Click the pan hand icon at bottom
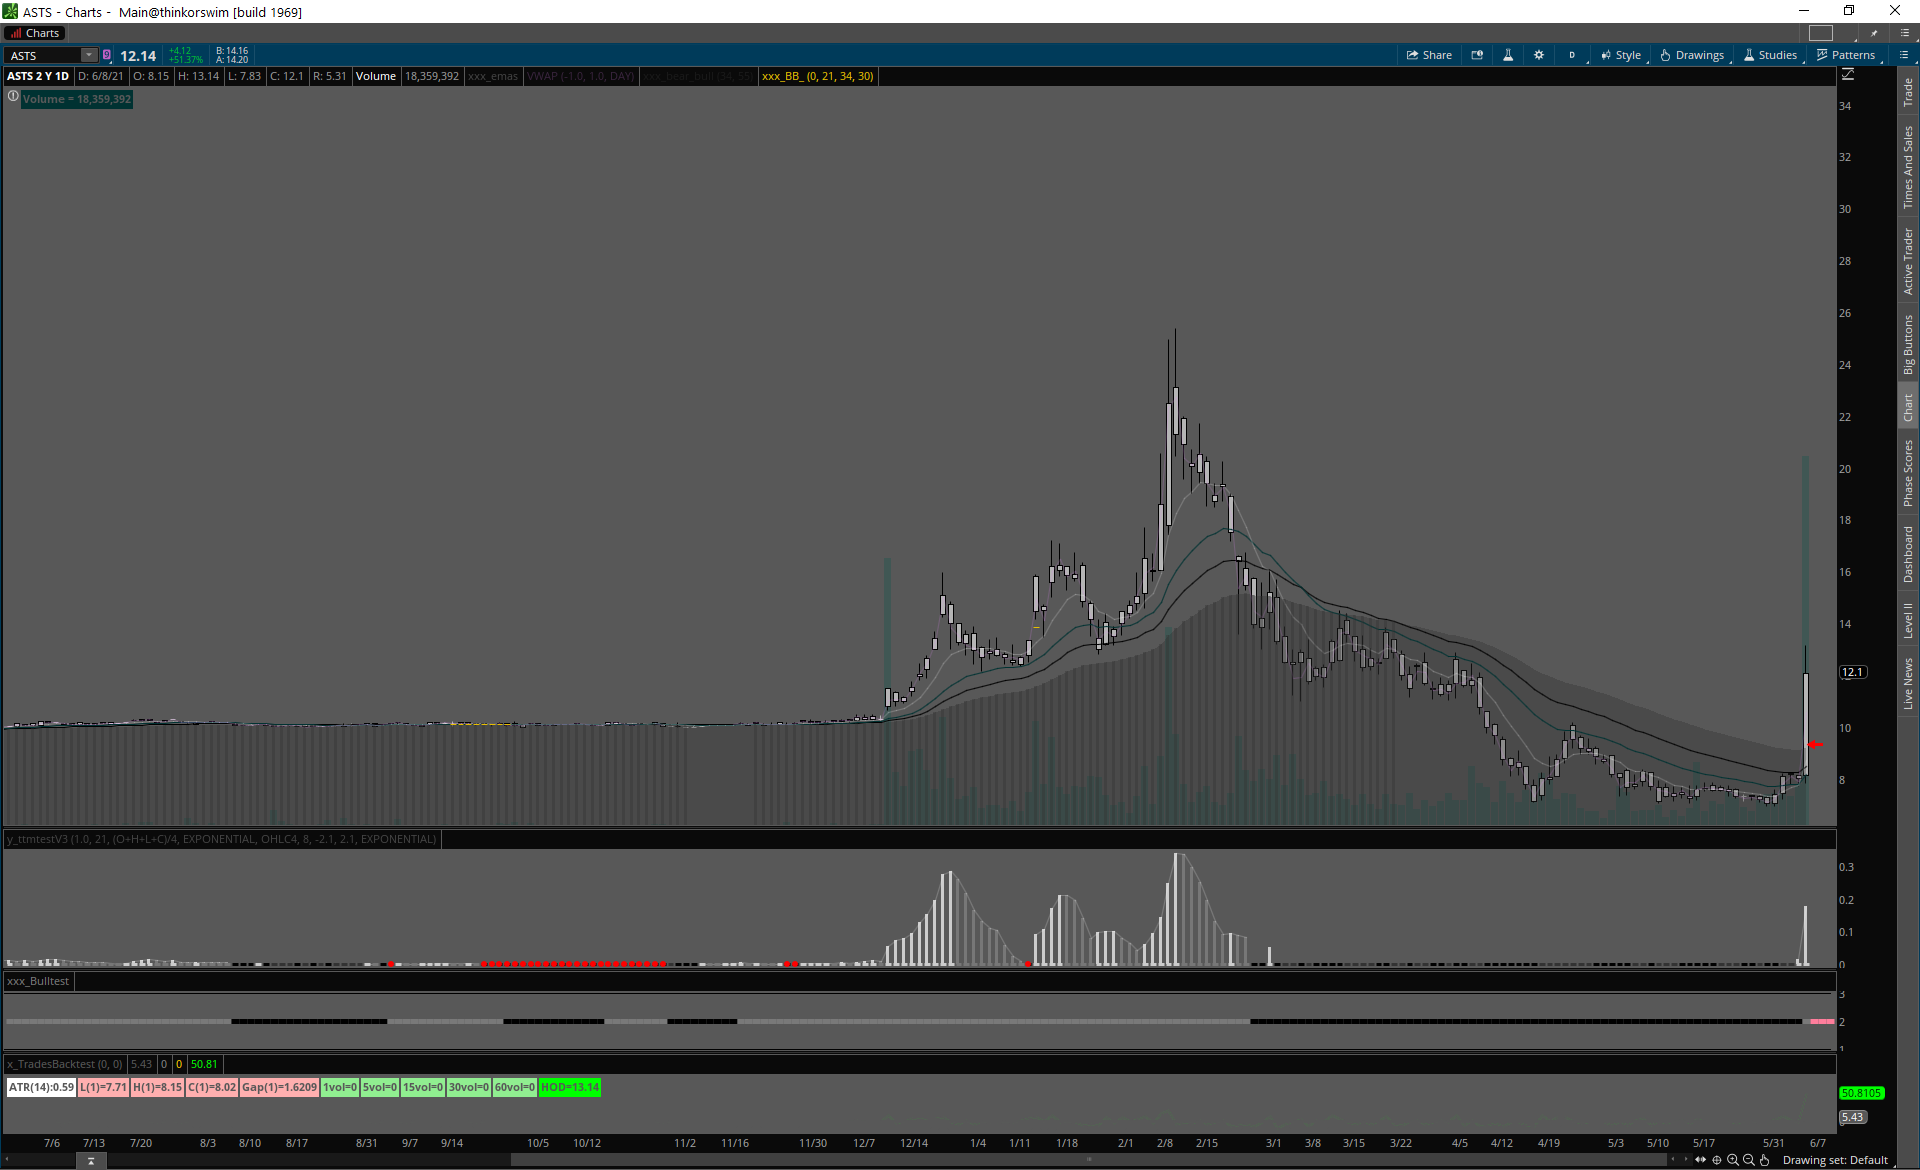1920x1170 pixels. [1765, 1160]
